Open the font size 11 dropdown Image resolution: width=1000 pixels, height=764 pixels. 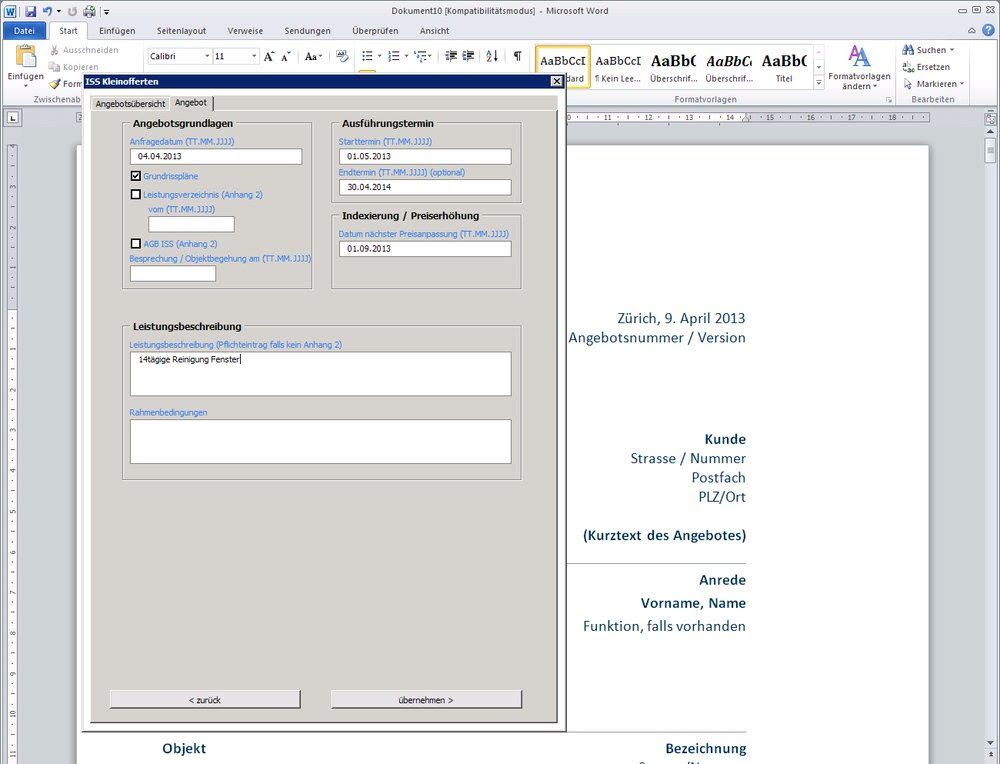coord(254,56)
